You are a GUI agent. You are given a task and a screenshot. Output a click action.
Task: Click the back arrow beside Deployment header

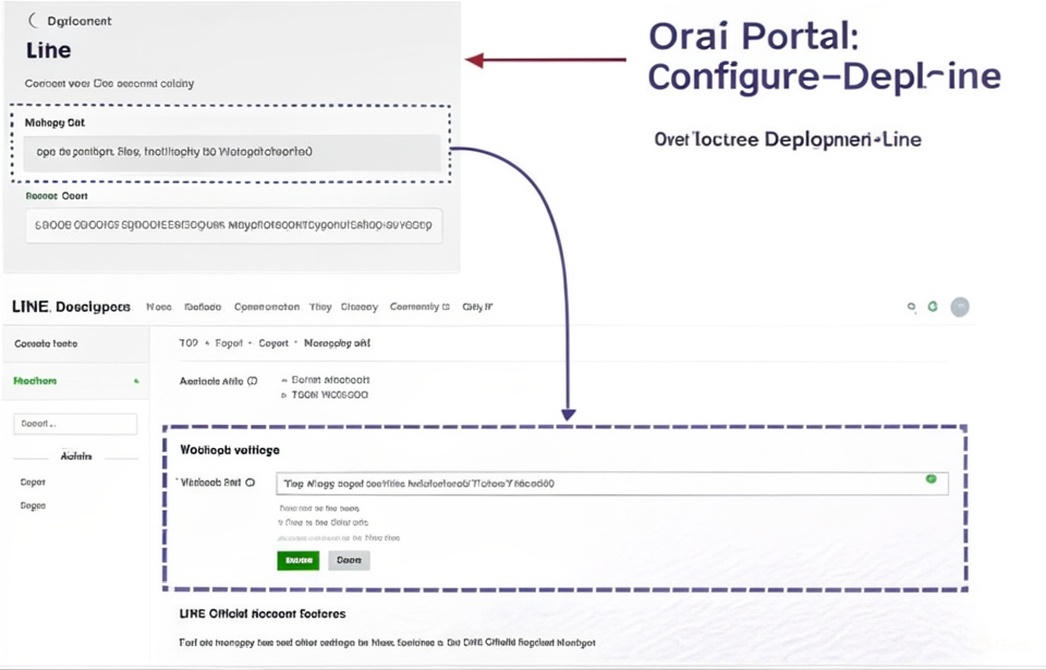33,20
